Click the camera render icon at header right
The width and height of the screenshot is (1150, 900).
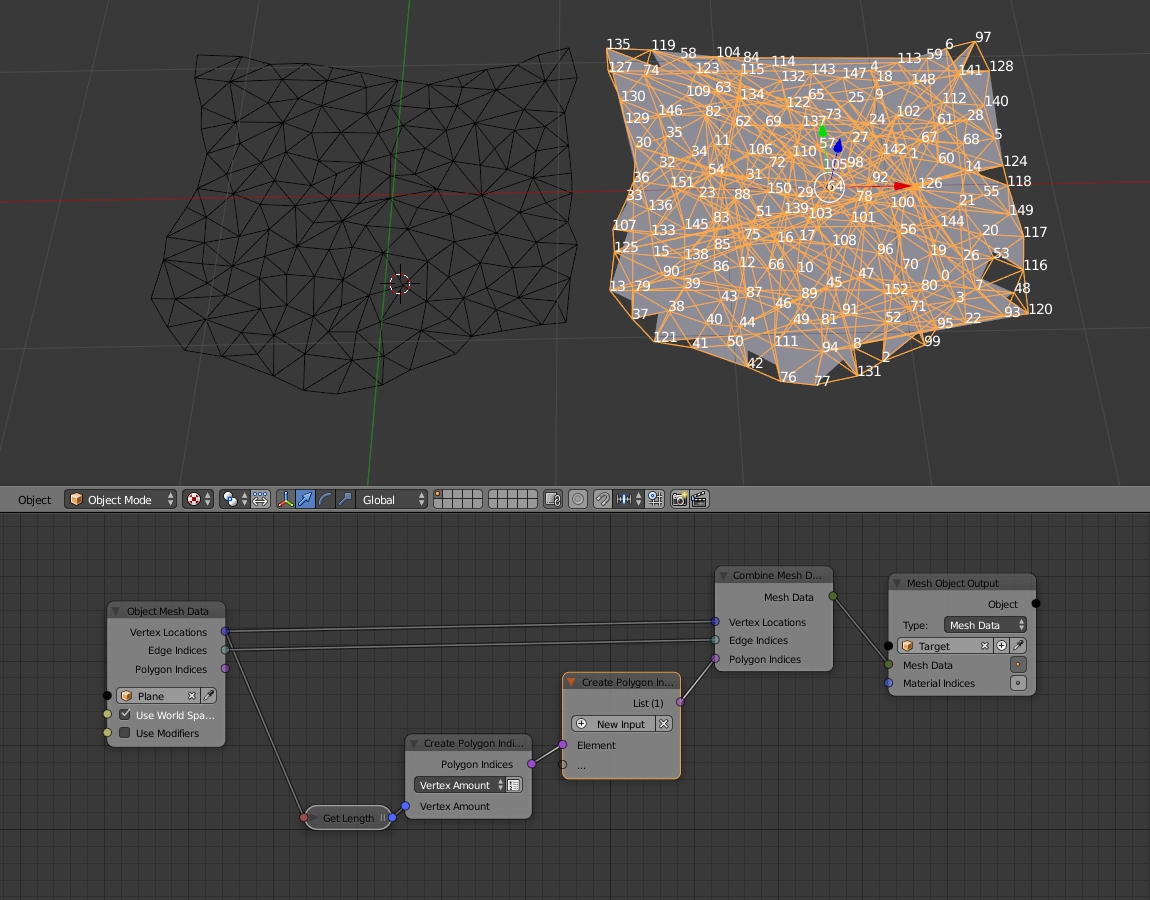click(677, 500)
